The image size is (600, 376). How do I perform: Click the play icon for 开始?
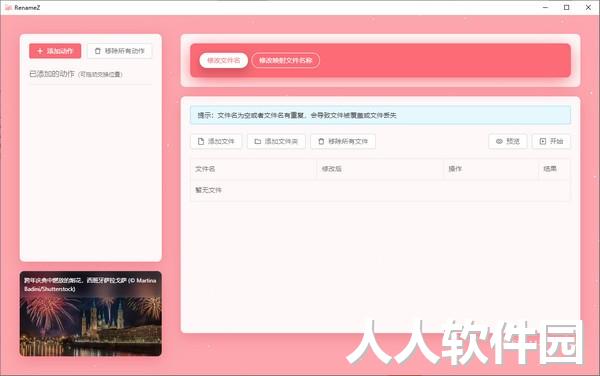coord(543,141)
